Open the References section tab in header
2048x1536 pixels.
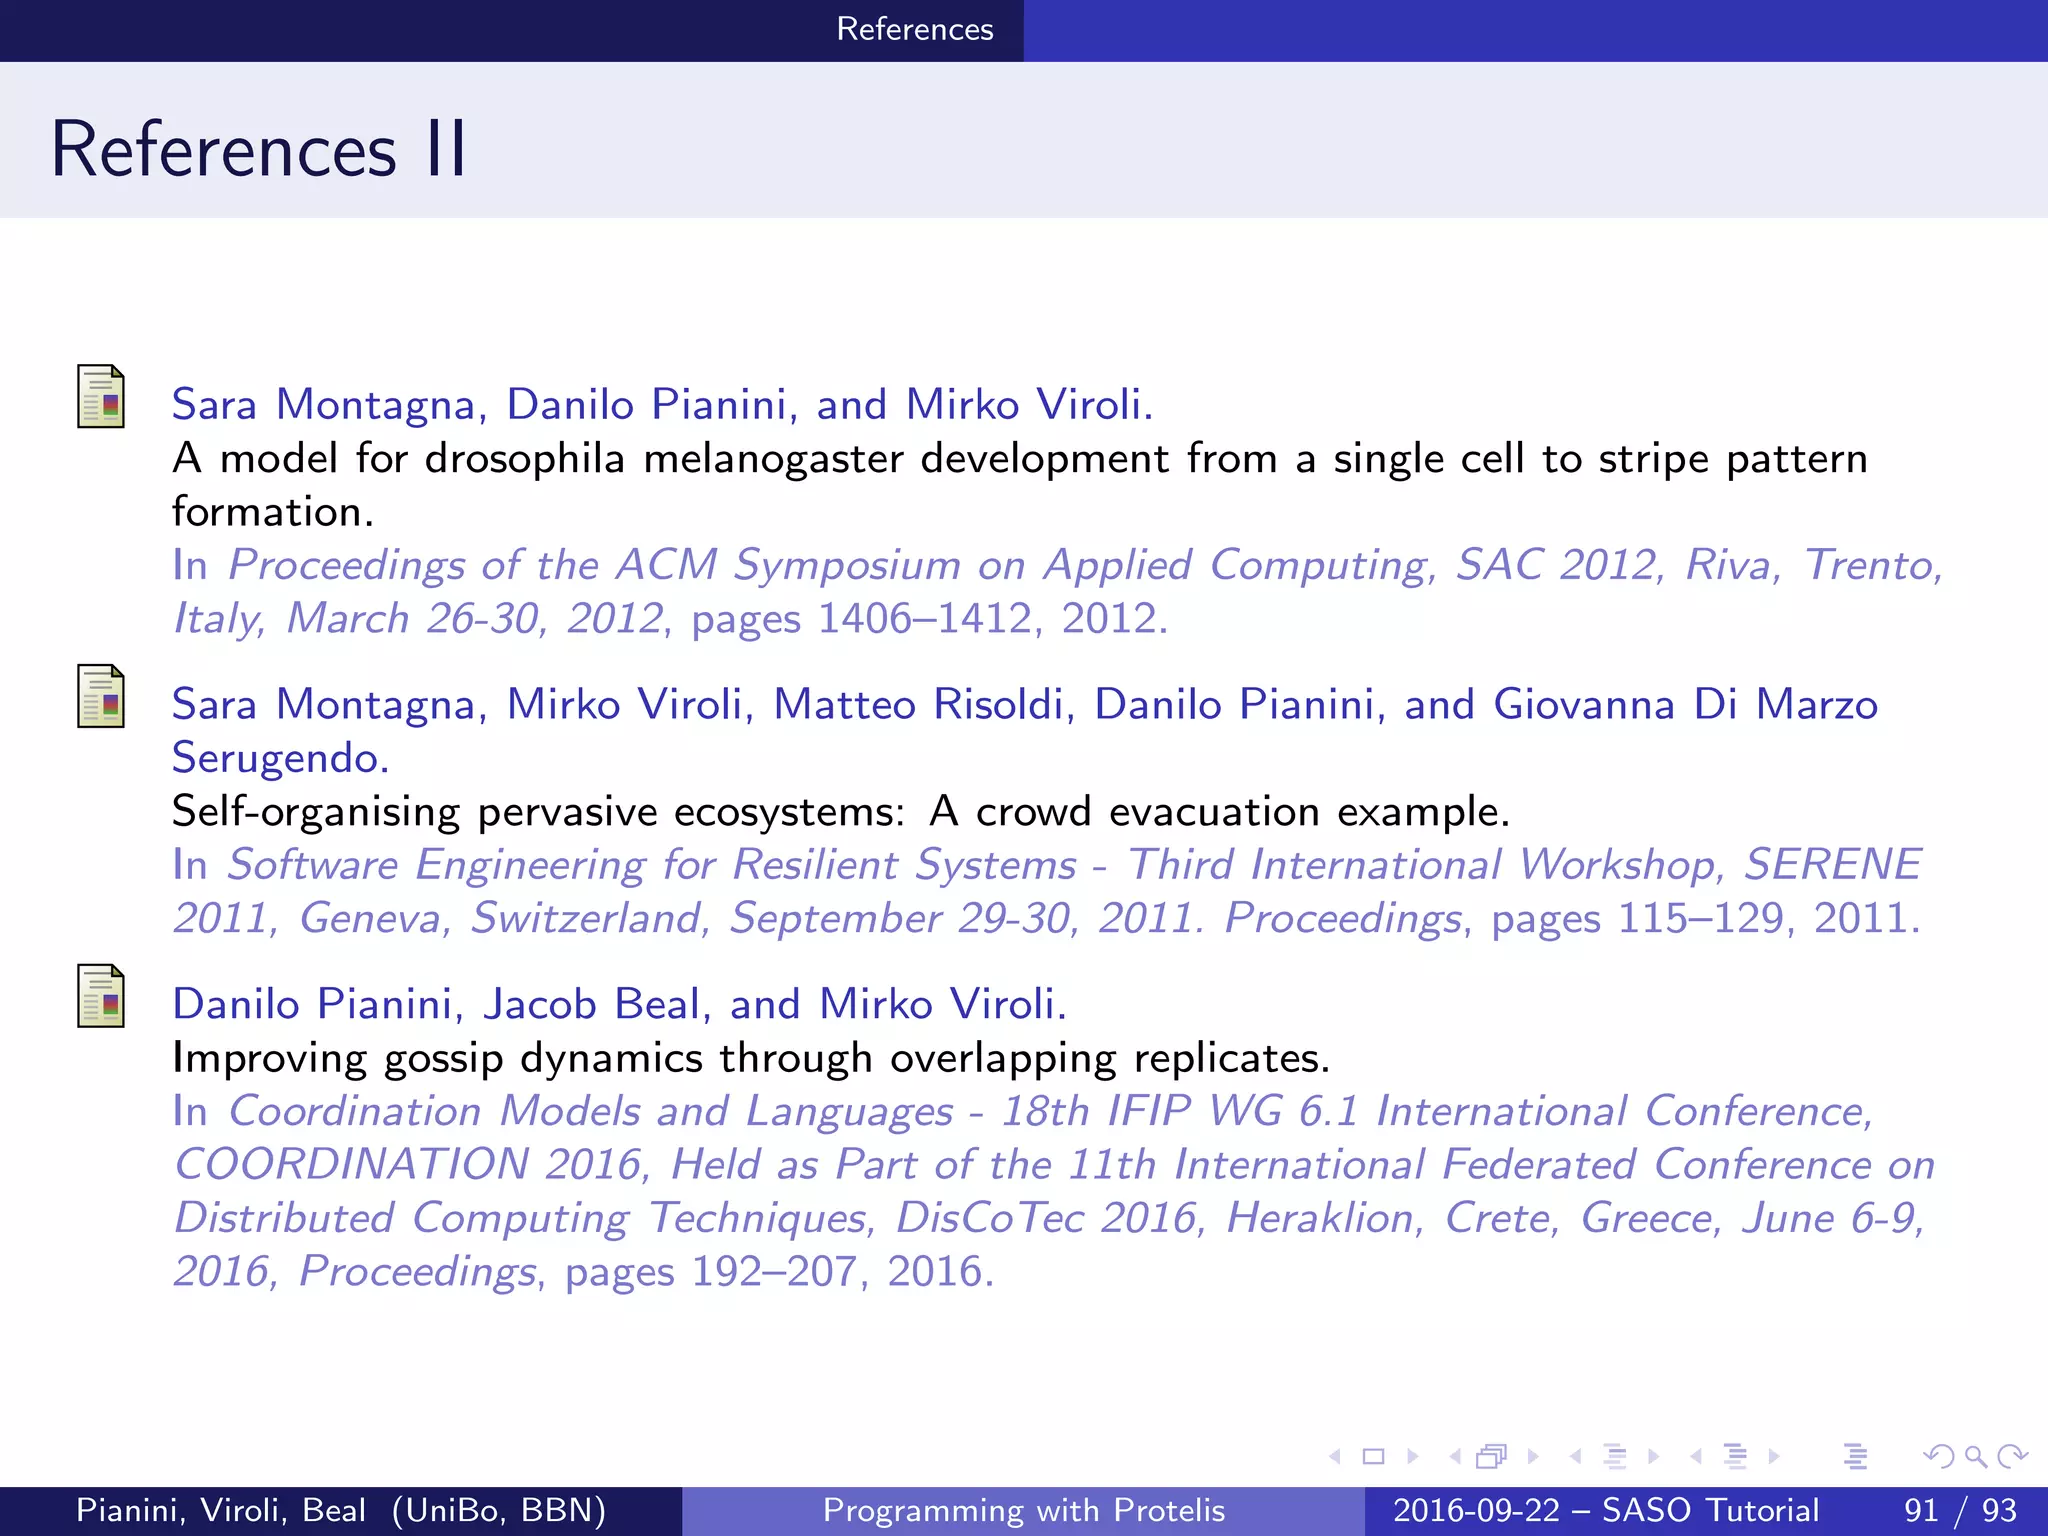click(x=915, y=29)
